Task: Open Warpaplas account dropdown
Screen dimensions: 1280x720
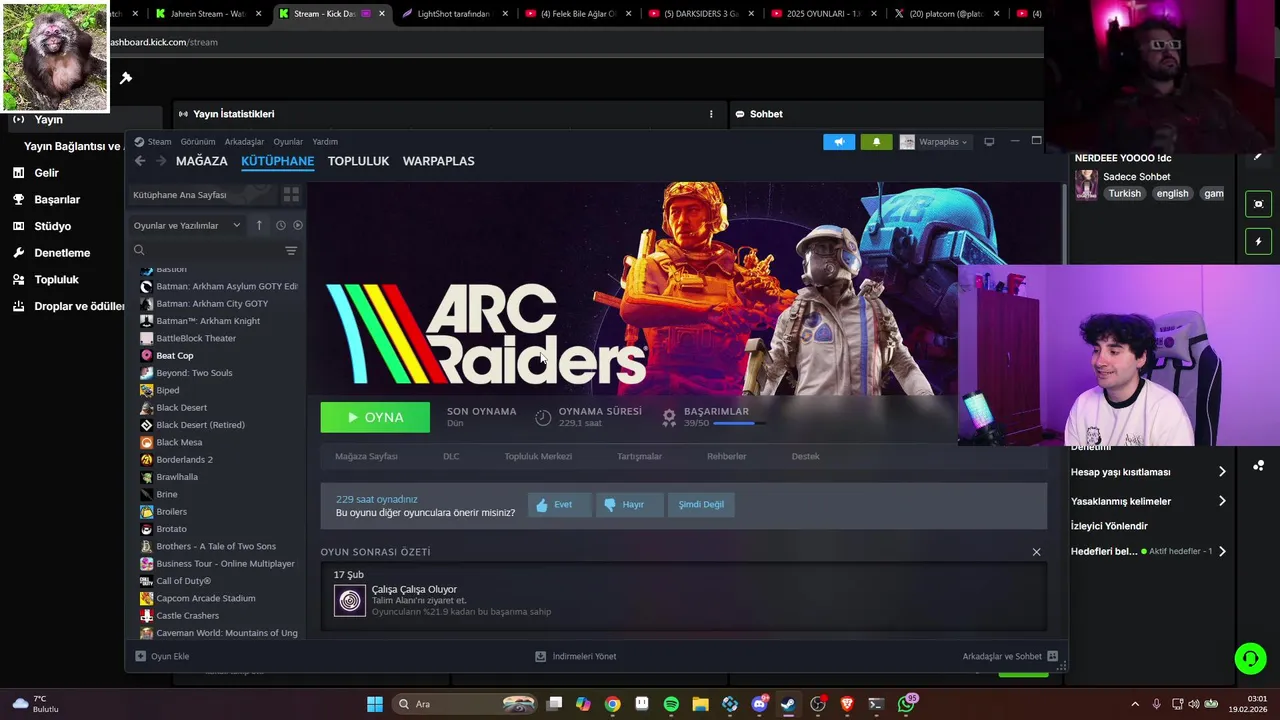Action: pos(934,142)
